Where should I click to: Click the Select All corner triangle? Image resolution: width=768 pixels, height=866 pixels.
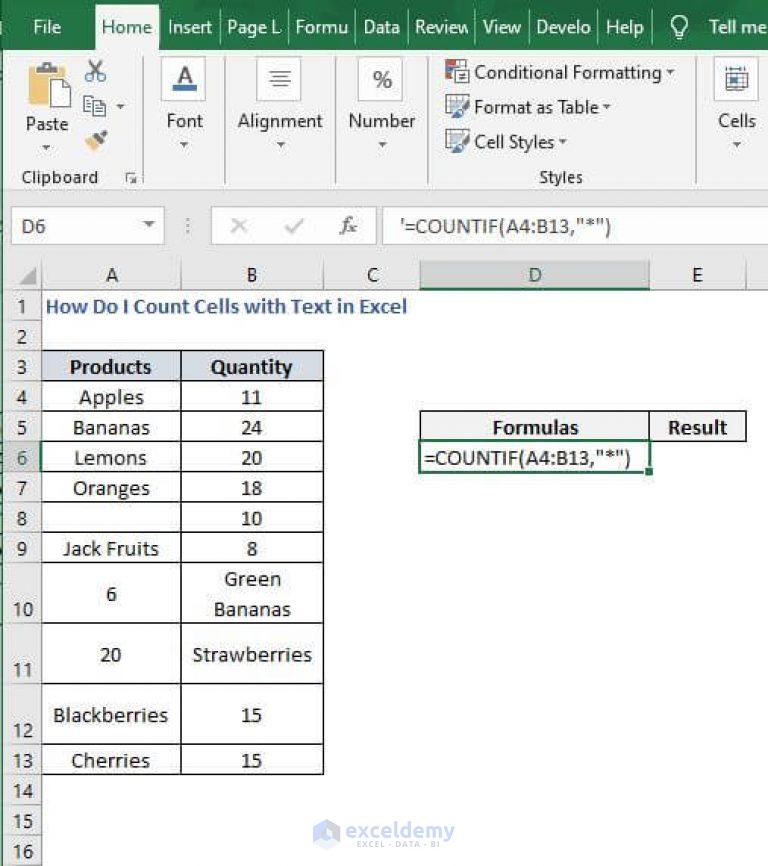click(26, 275)
